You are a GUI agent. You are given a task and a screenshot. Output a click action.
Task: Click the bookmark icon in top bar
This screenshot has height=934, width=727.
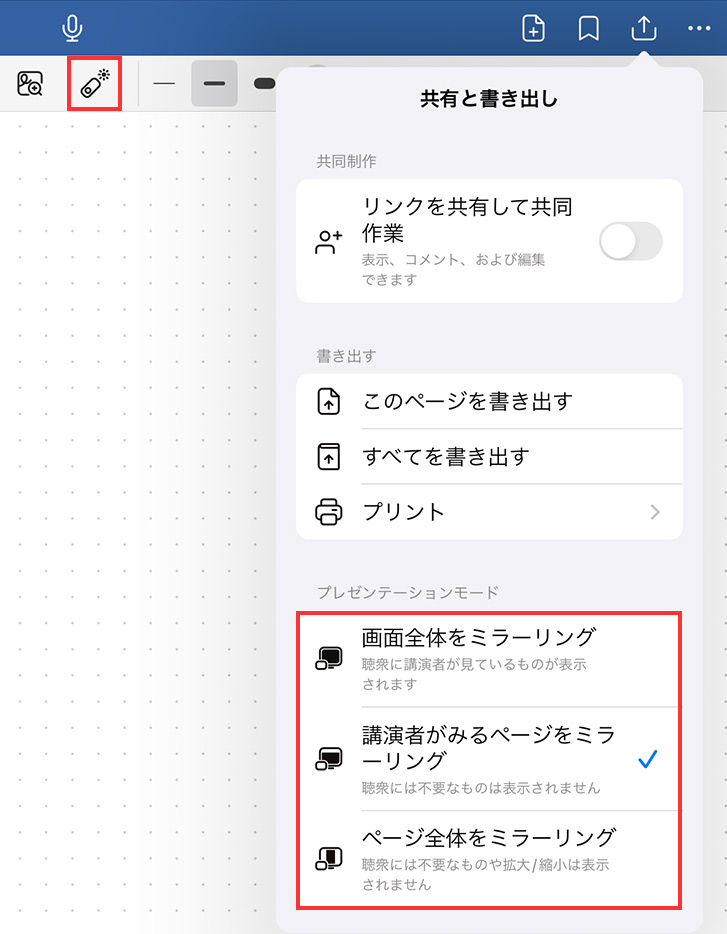point(588,29)
